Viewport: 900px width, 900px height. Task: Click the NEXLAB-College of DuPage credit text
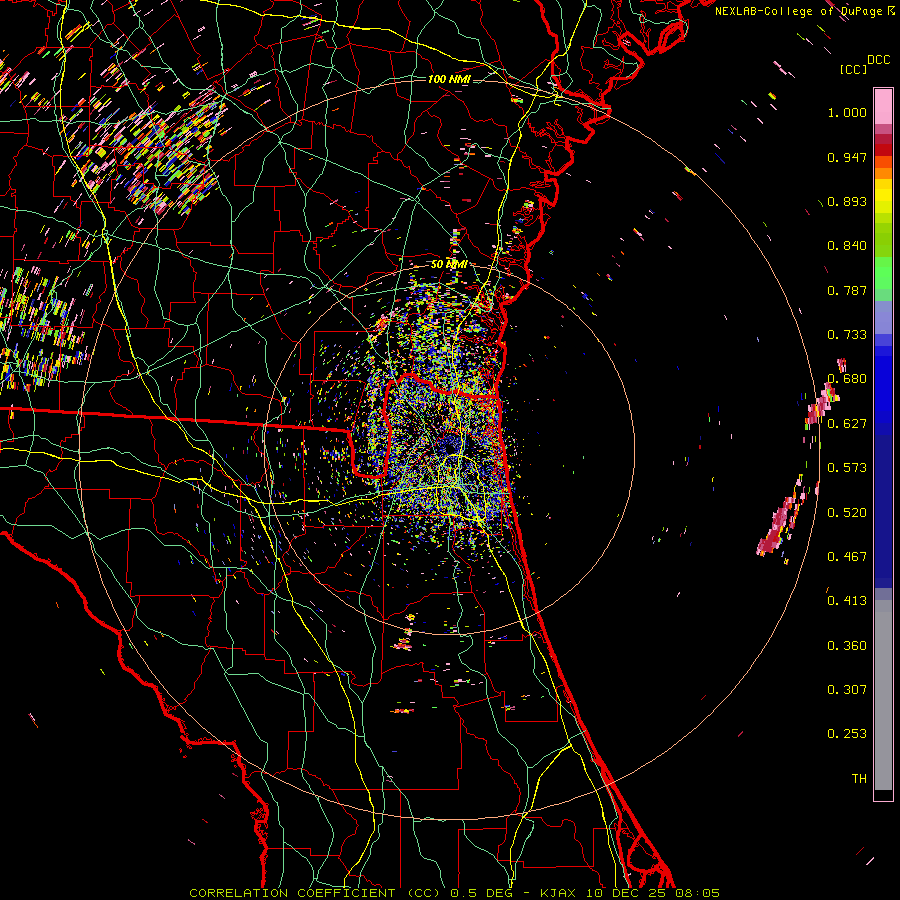pyautogui.click(x=805, y=11)
